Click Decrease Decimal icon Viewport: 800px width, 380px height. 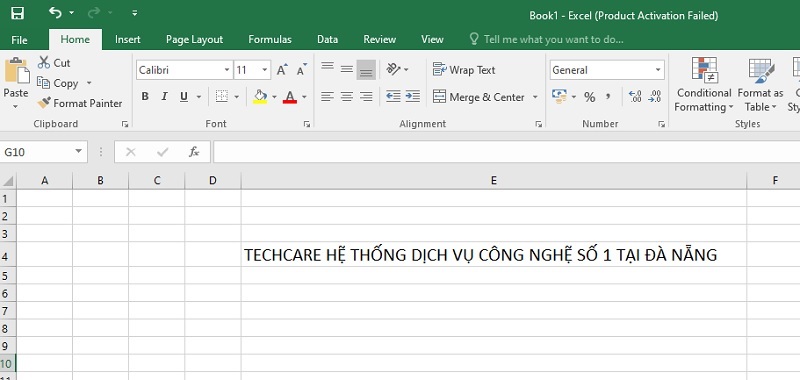[655, 96]
